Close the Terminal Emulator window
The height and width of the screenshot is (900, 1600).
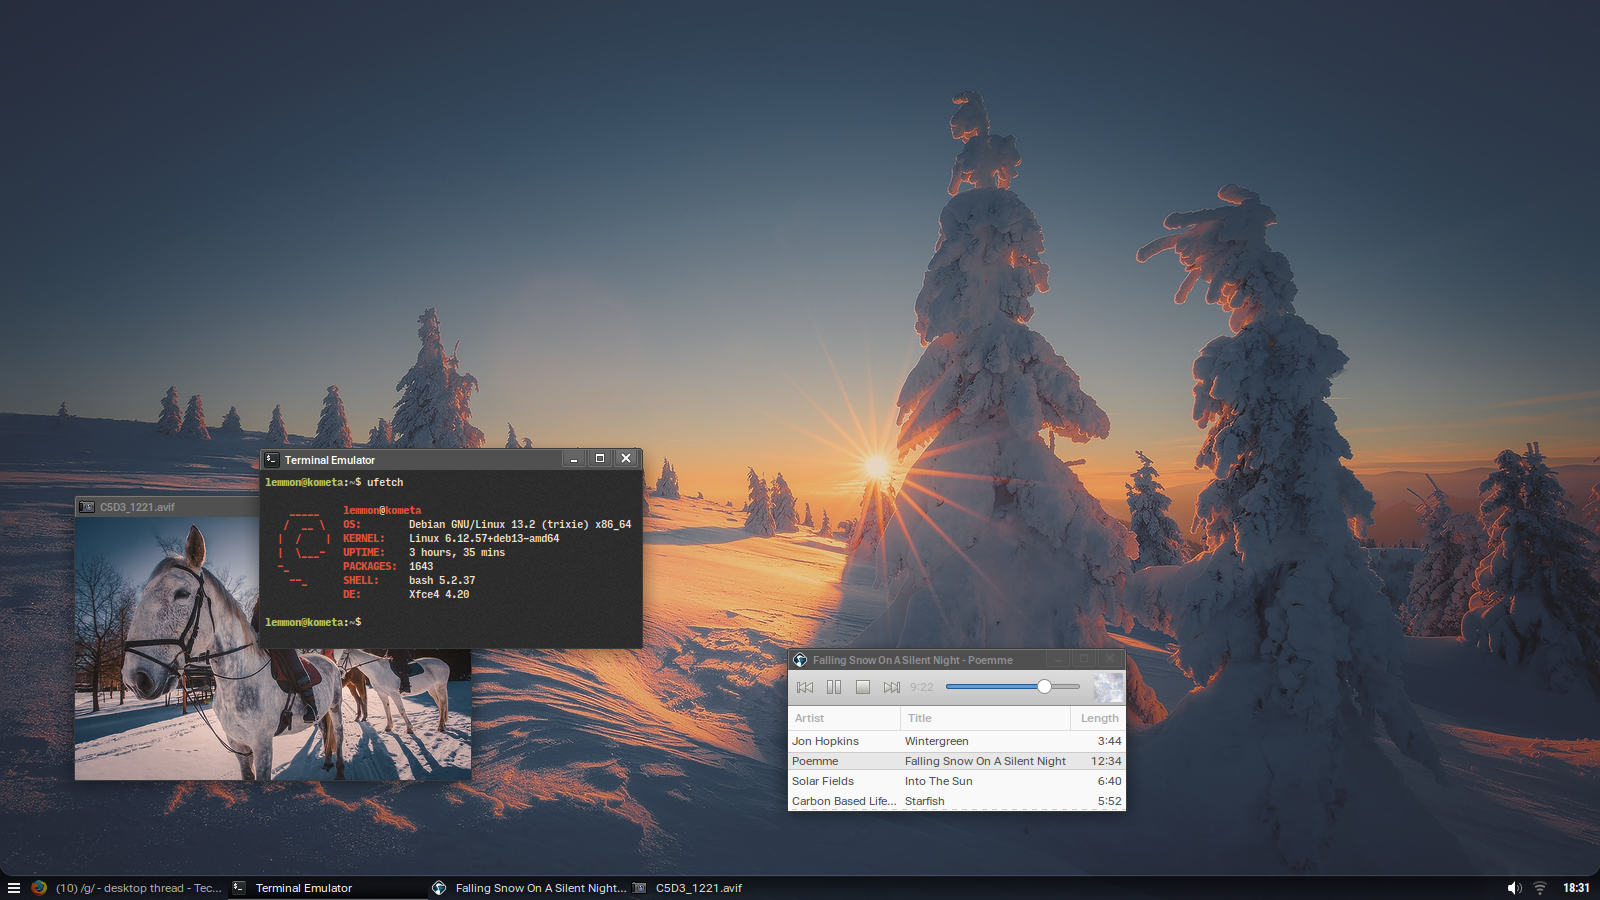pos(626,459)
